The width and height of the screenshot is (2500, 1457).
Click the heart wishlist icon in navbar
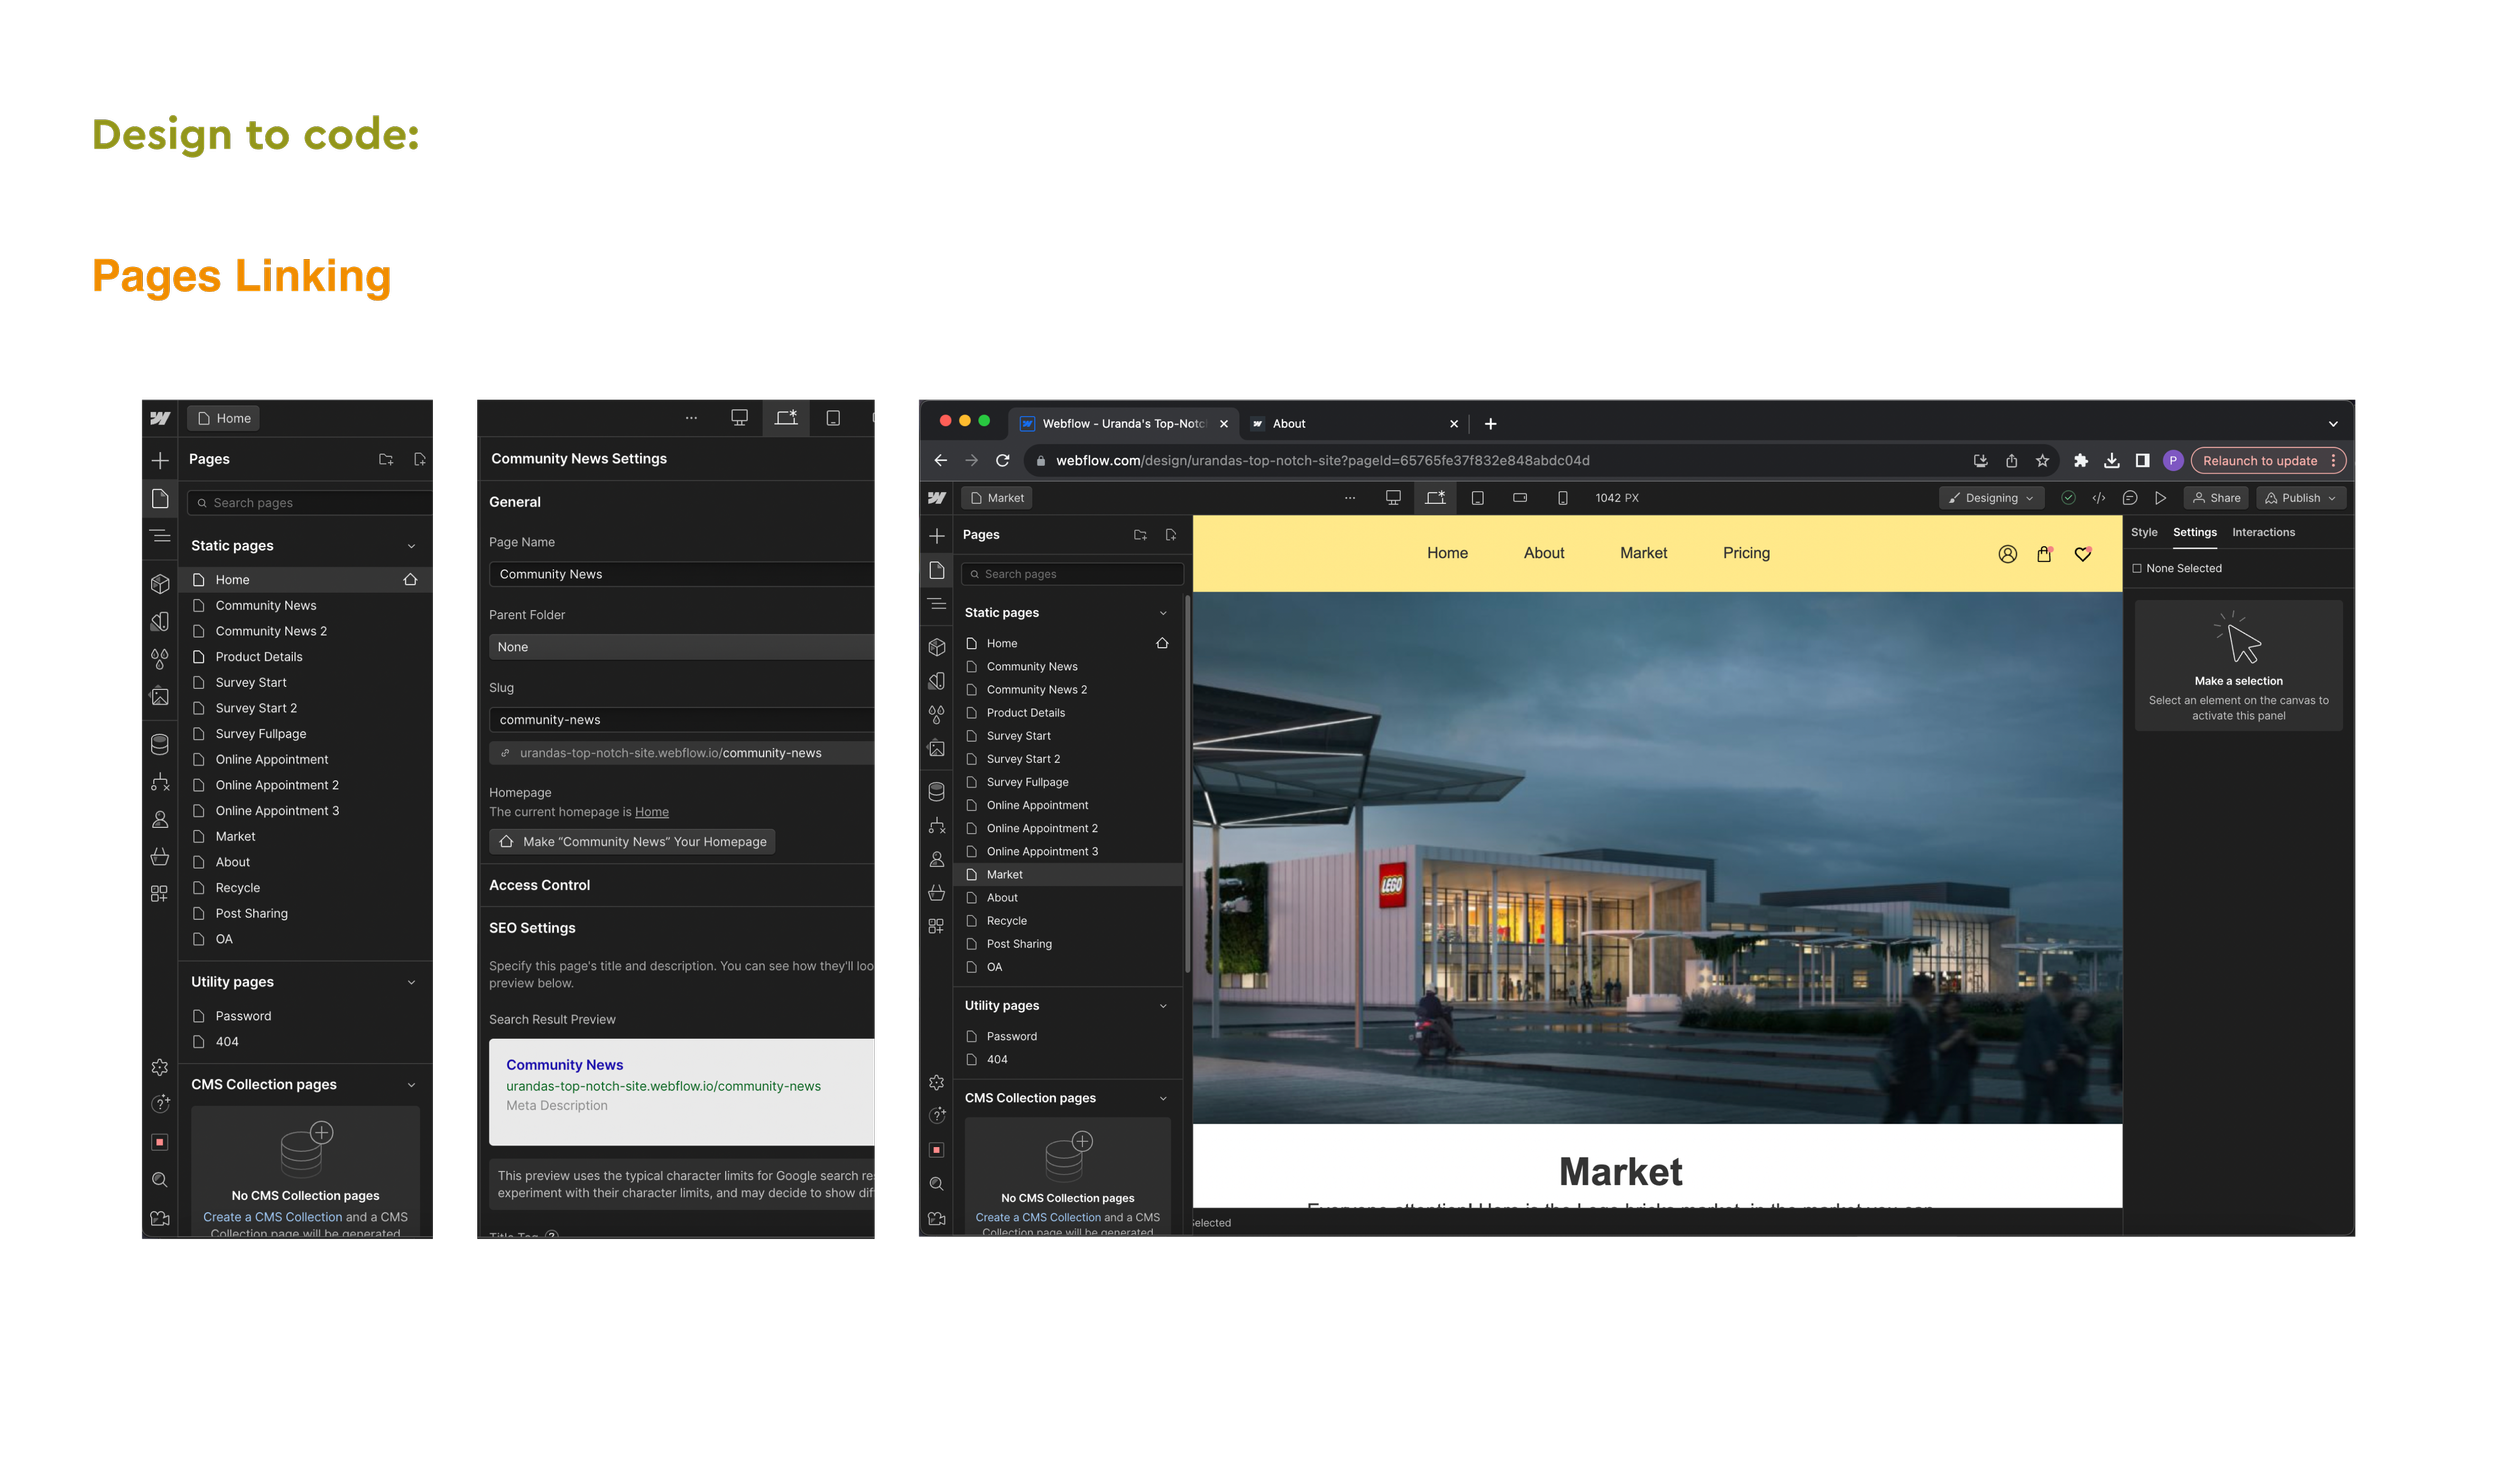click(2083, 554)
